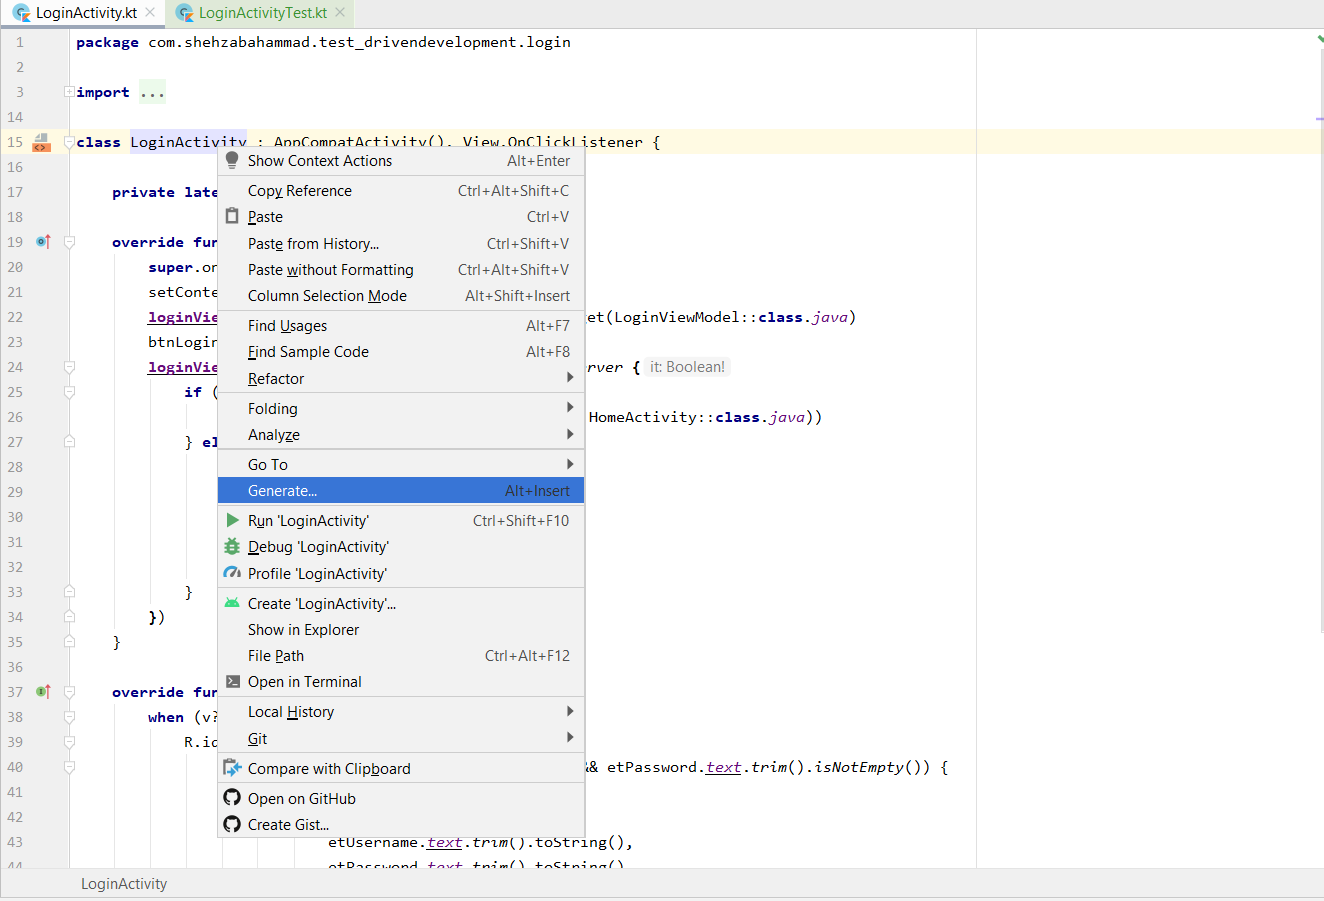
Task: Click the Run 'LoginActivity' green triangle icon
Action: 233,520
